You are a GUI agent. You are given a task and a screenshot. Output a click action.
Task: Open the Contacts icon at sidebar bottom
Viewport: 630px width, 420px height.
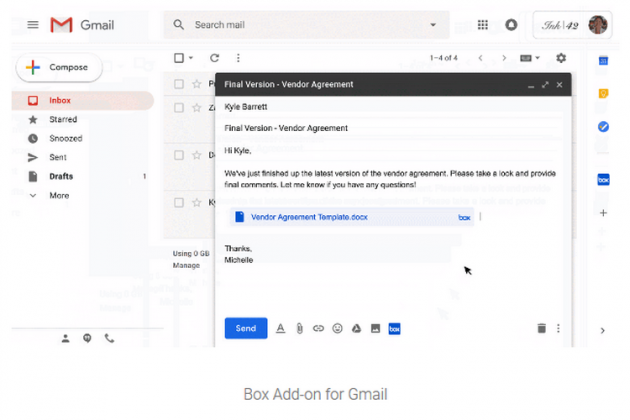tap(65, 338)
